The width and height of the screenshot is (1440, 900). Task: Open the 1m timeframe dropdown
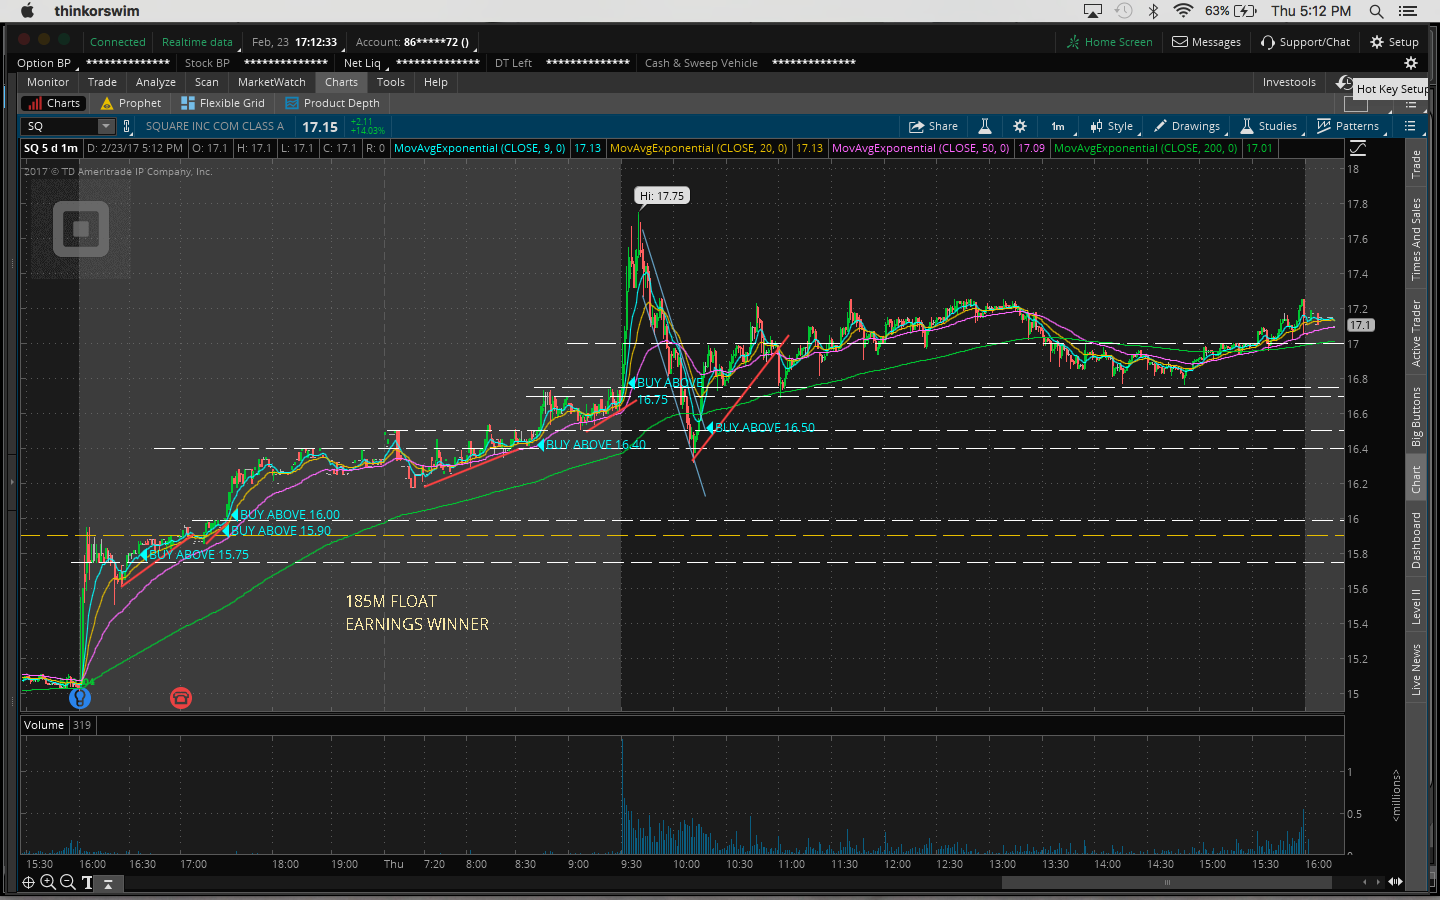[1058, 126]
